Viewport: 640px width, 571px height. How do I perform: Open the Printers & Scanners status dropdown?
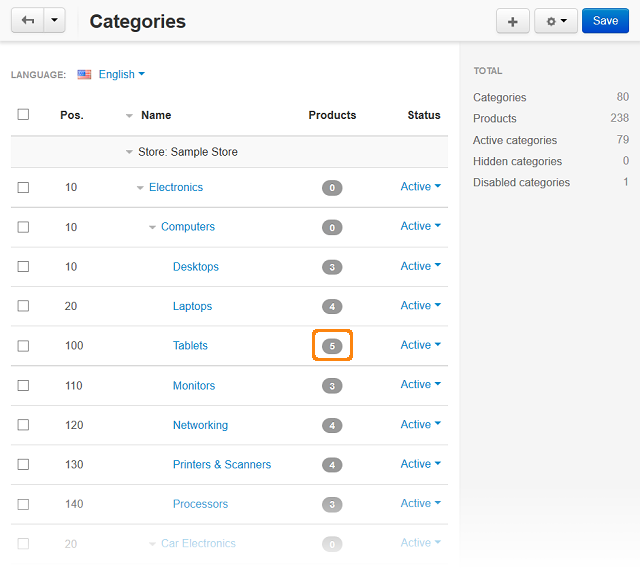click(x=420, y=464)
